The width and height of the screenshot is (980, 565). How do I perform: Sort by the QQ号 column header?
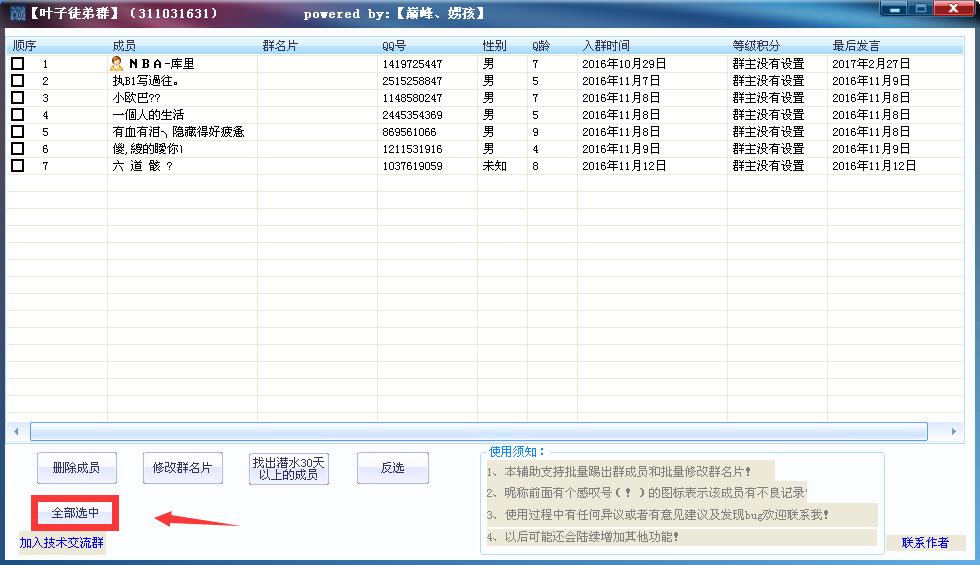[x=394, y=46]
